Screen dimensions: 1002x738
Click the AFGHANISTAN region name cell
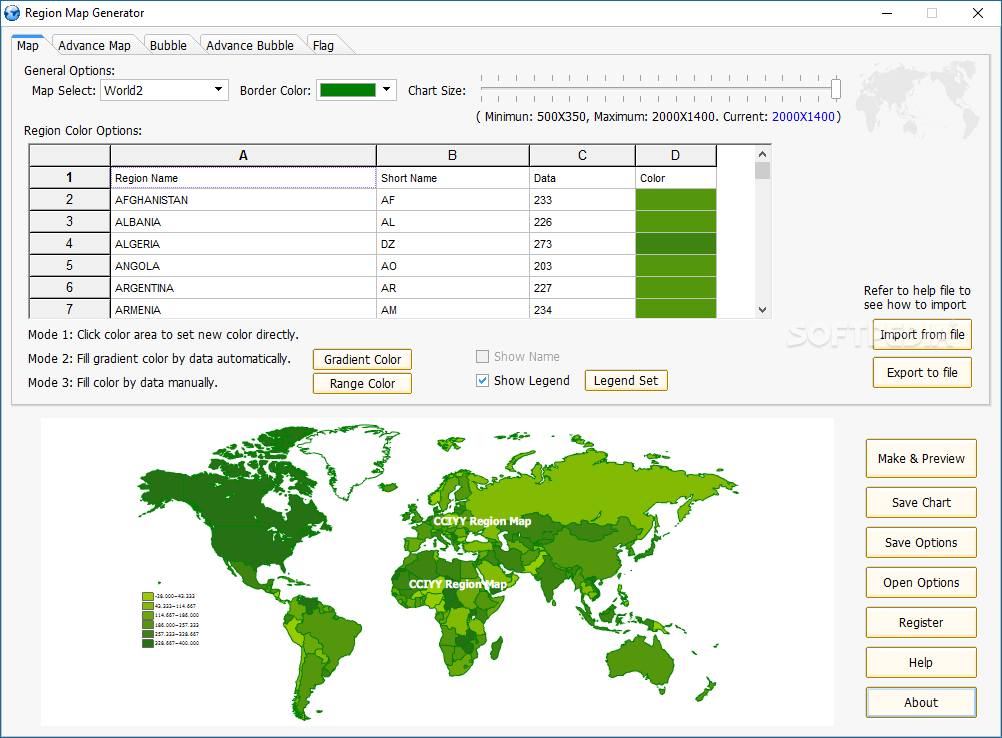coord(243,199)
